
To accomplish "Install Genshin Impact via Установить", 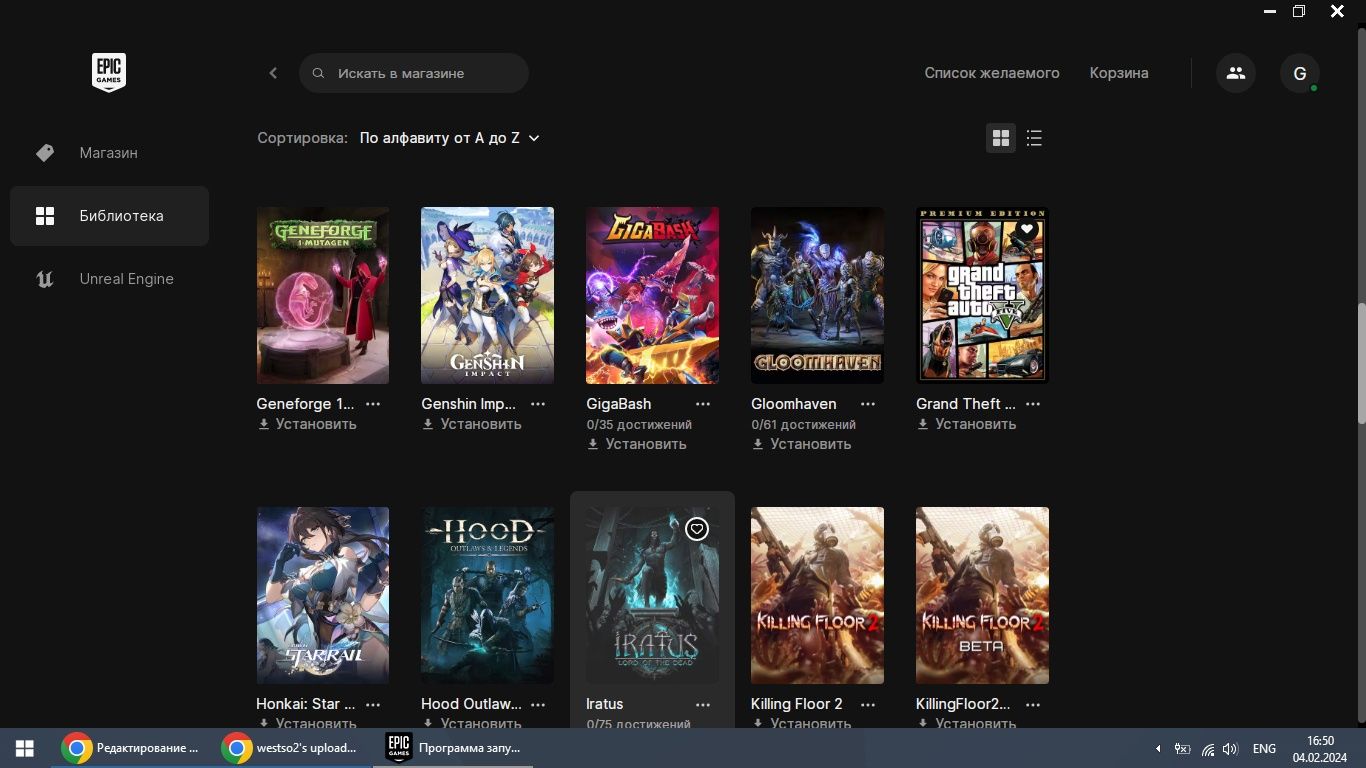I will [x=472, y=424].
